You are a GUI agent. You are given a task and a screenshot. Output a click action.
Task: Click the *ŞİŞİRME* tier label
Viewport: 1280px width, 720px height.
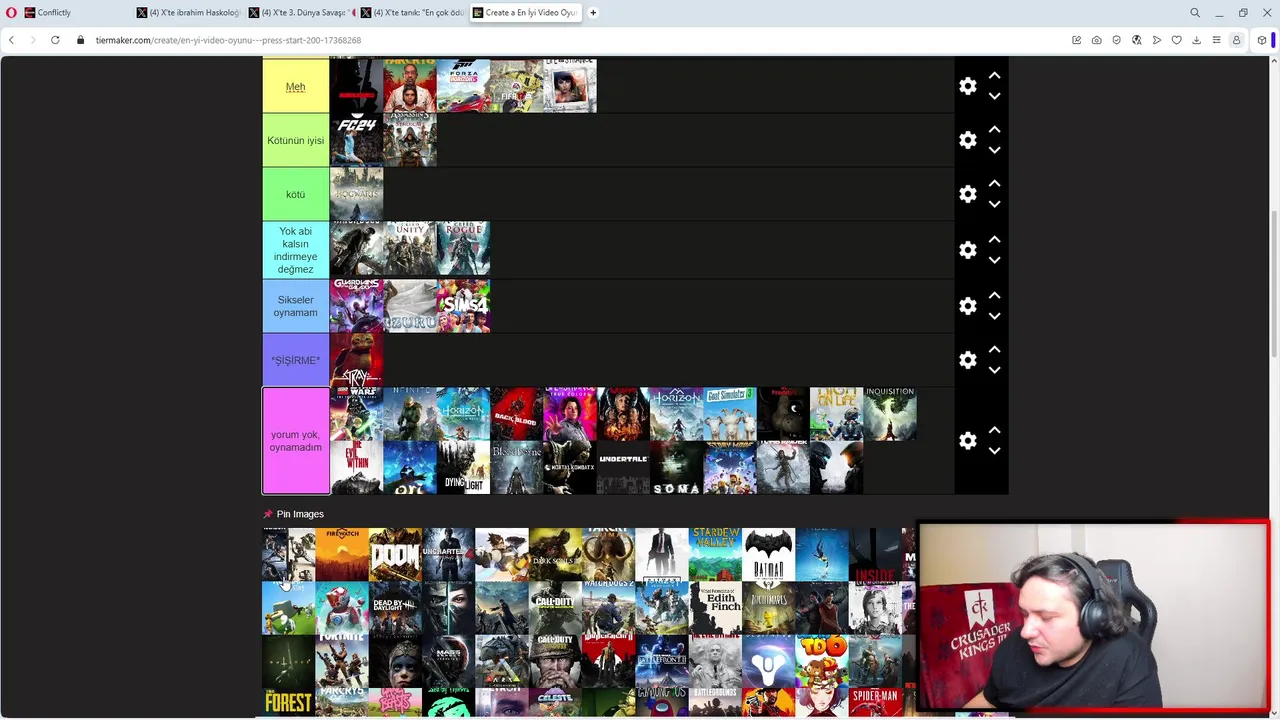[x=295, y=360]
